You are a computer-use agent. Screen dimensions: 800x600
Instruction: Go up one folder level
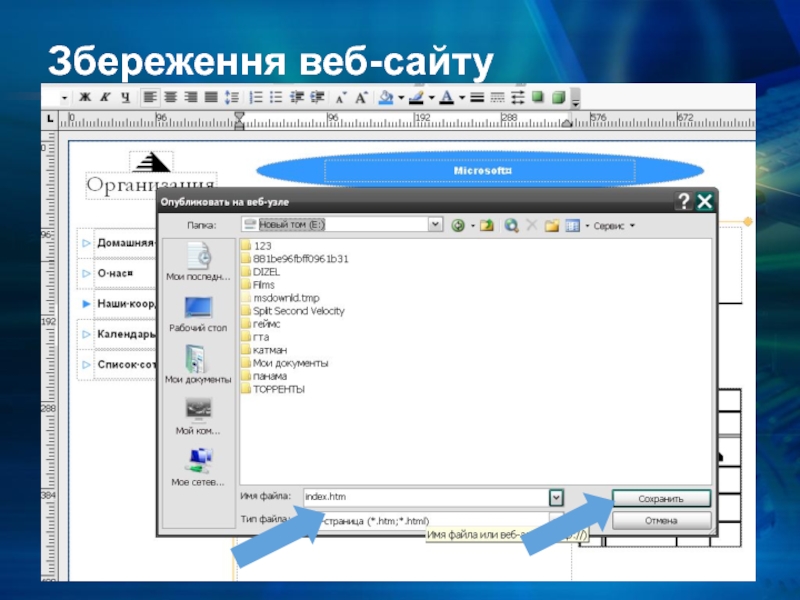click(487, 225)
